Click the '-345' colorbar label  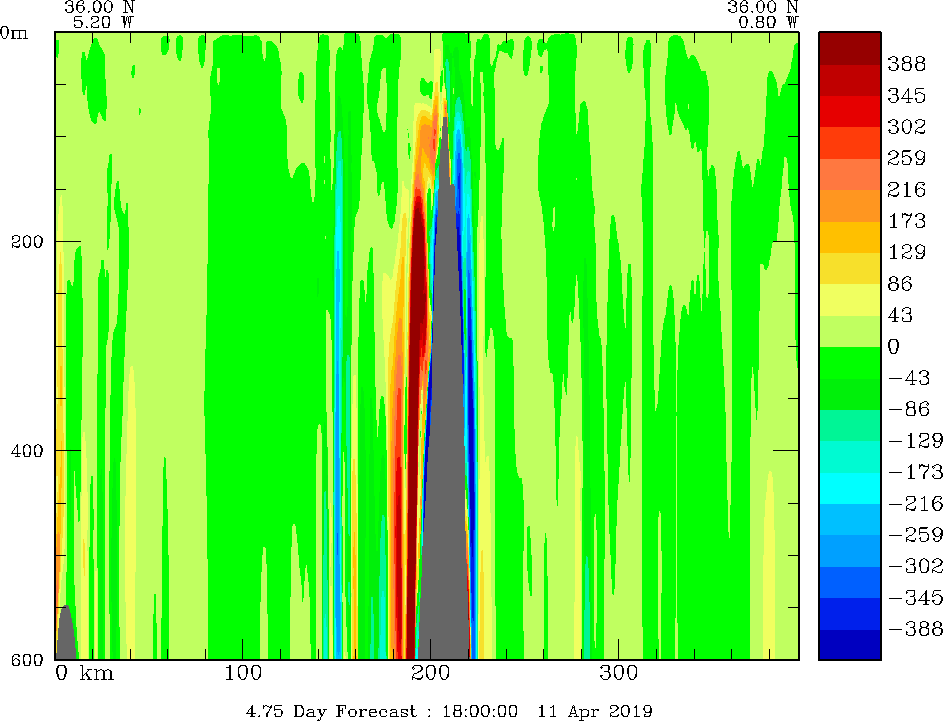[915, 597]
